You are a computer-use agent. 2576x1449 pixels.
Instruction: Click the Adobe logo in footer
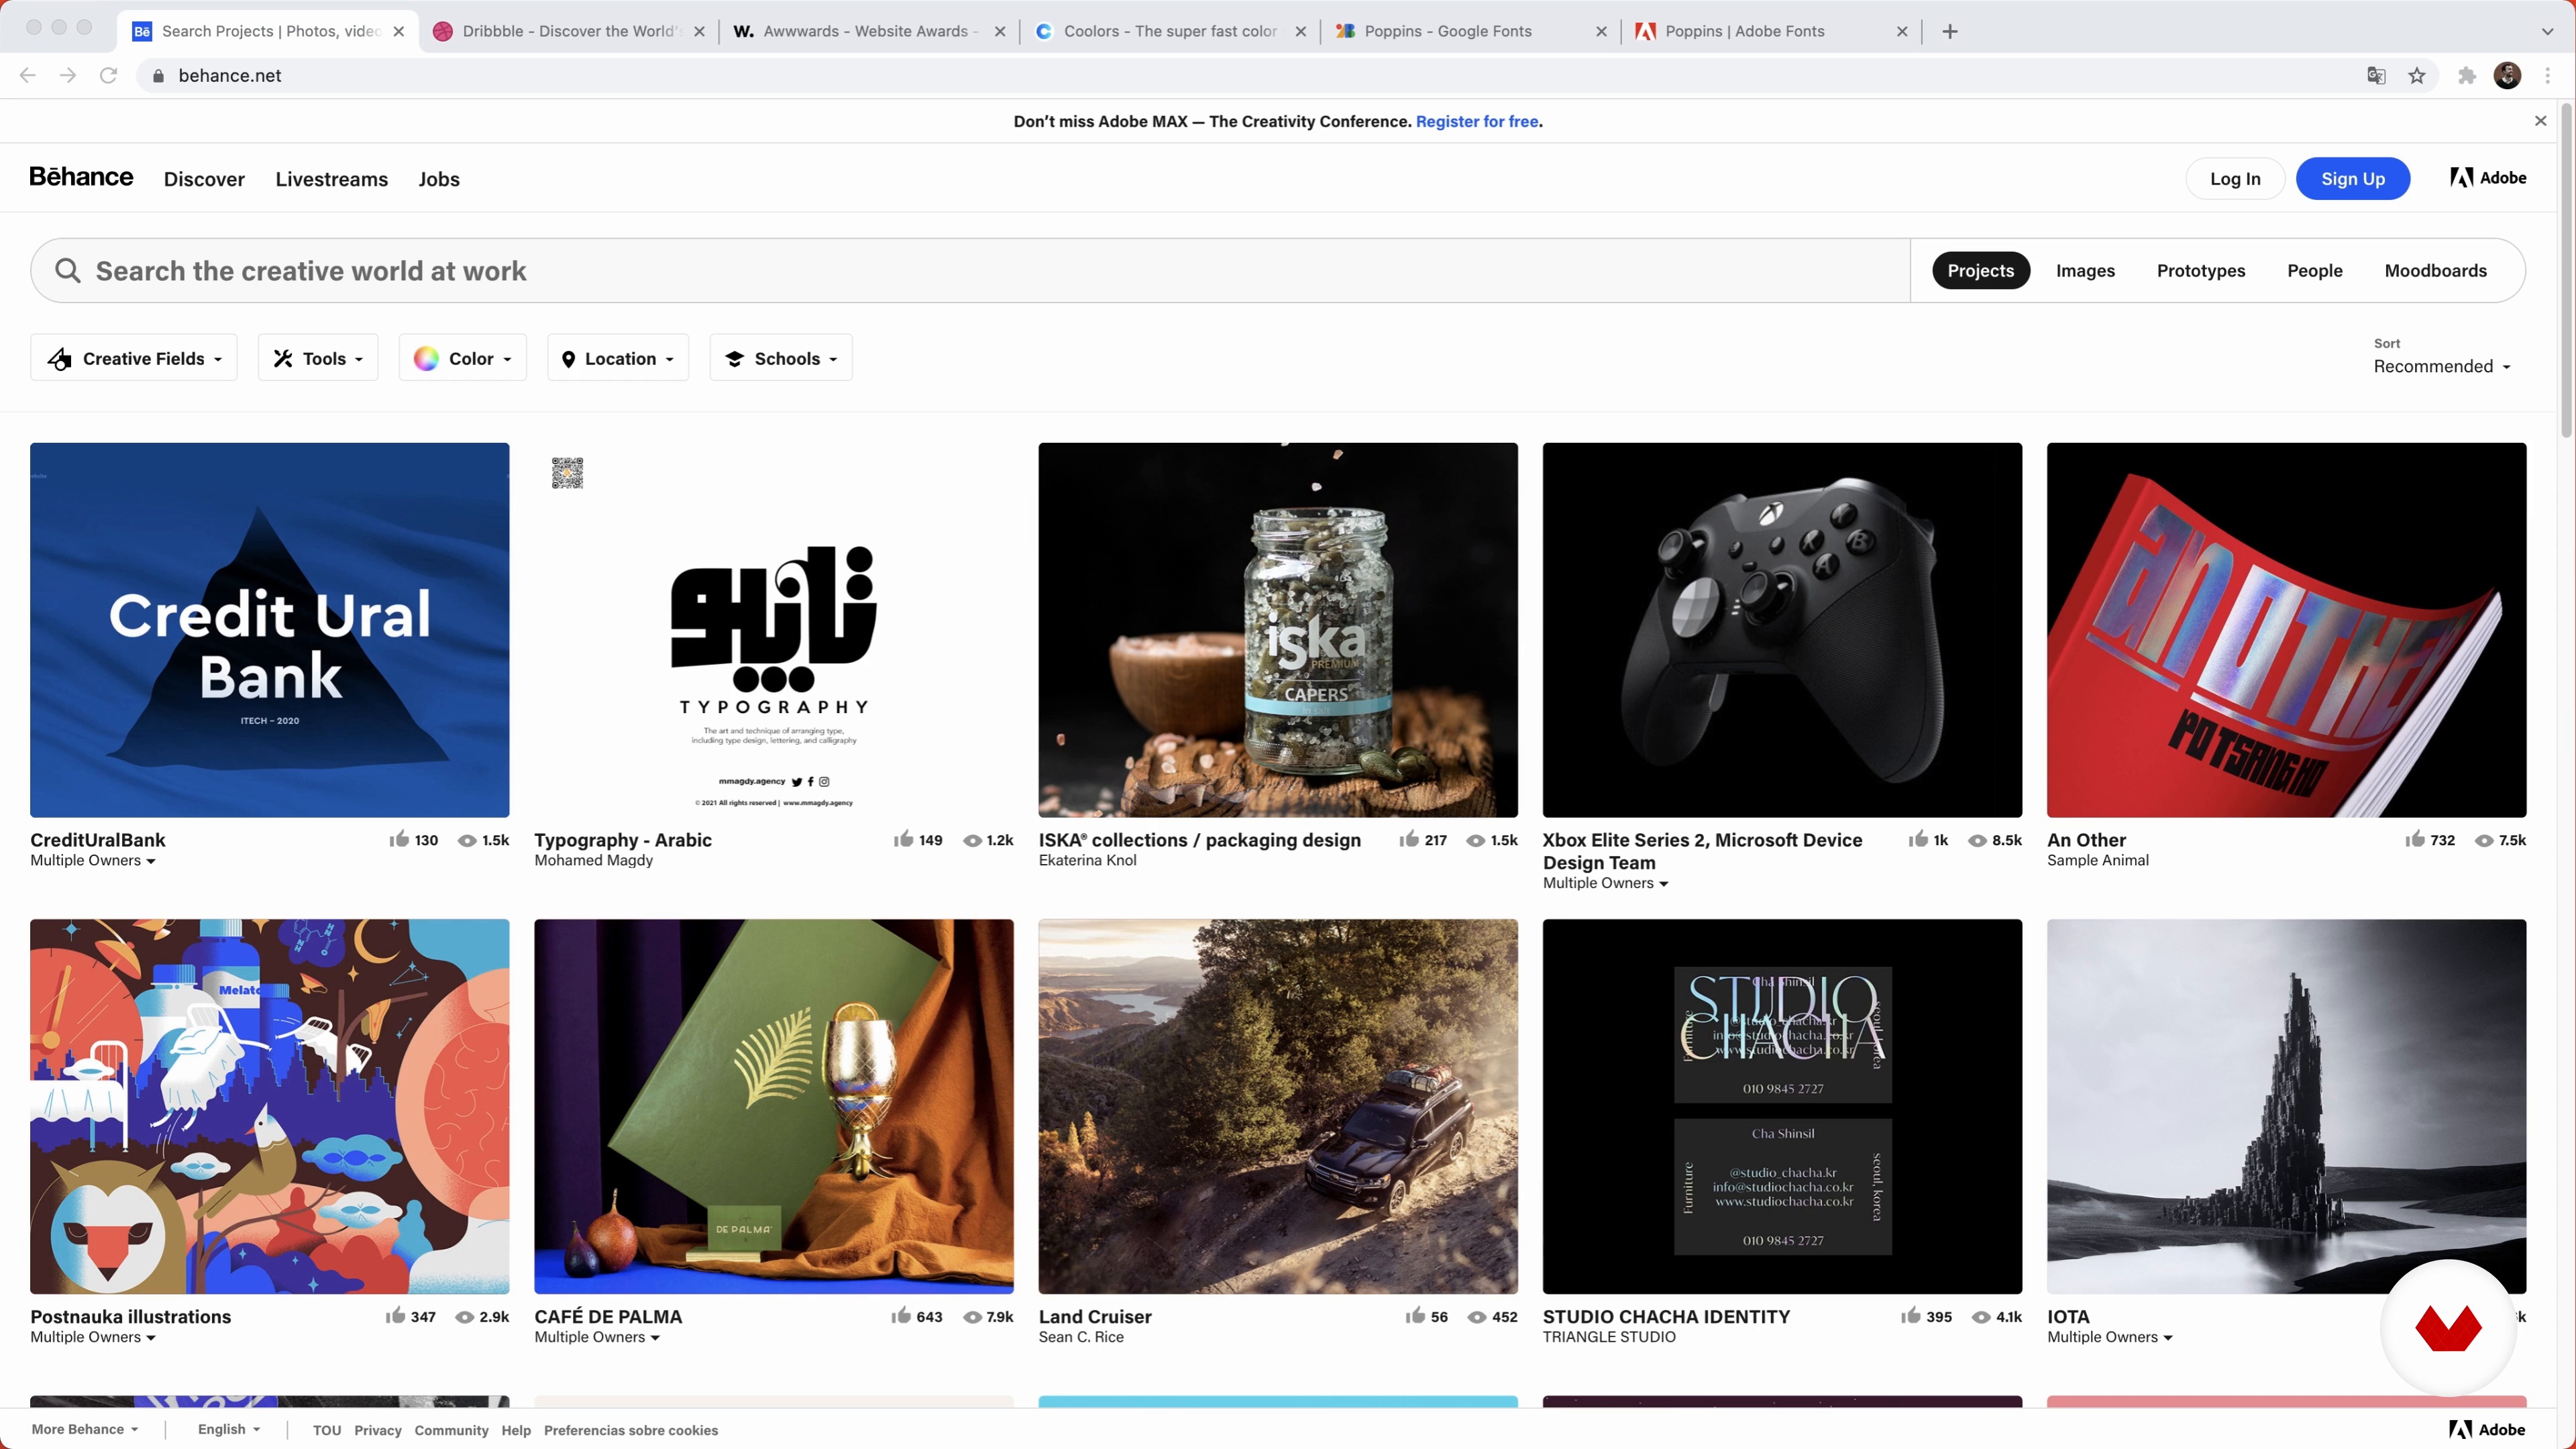point(2488,1430)
